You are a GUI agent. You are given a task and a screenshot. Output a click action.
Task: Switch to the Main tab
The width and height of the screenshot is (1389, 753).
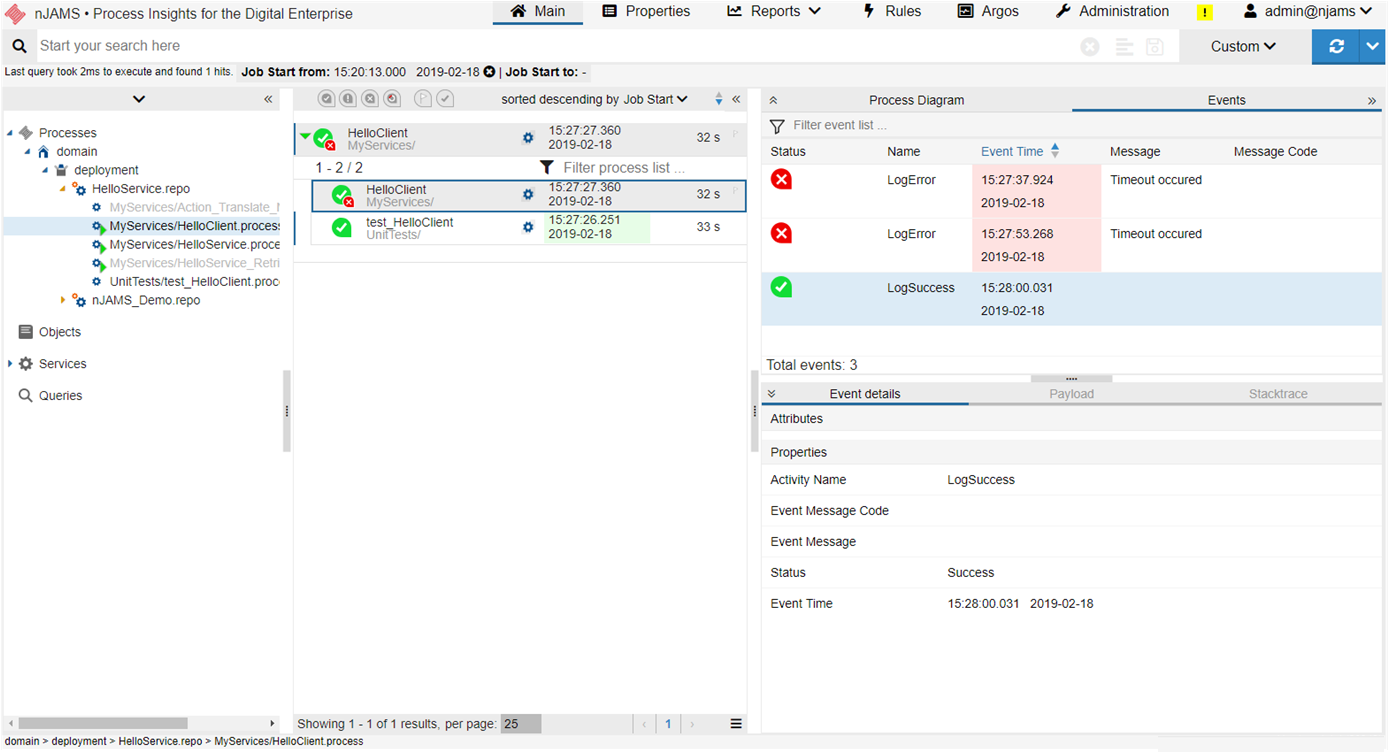[x=538, y=12]
